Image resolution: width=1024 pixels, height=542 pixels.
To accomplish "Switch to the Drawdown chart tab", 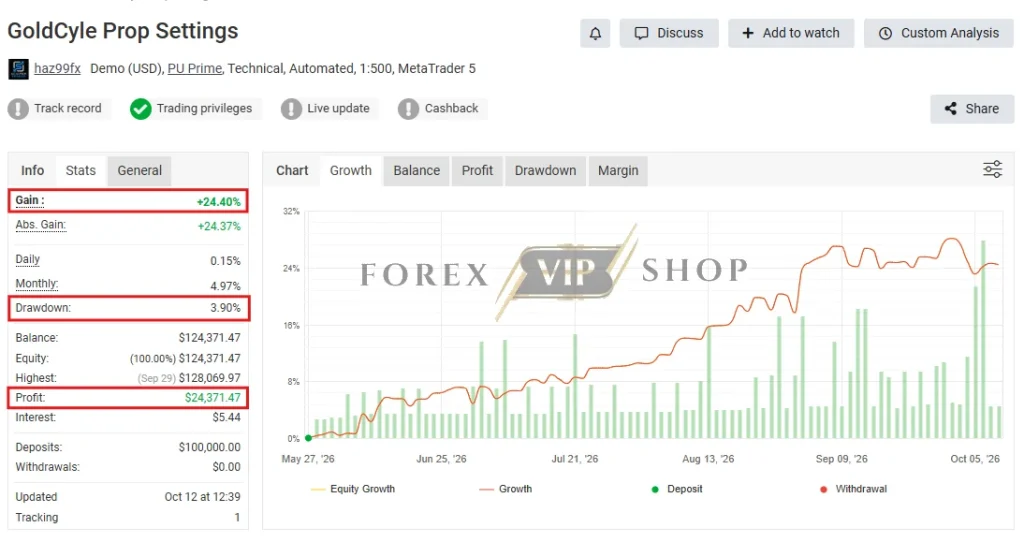I will pyautogui.click(x=545, y=170).
